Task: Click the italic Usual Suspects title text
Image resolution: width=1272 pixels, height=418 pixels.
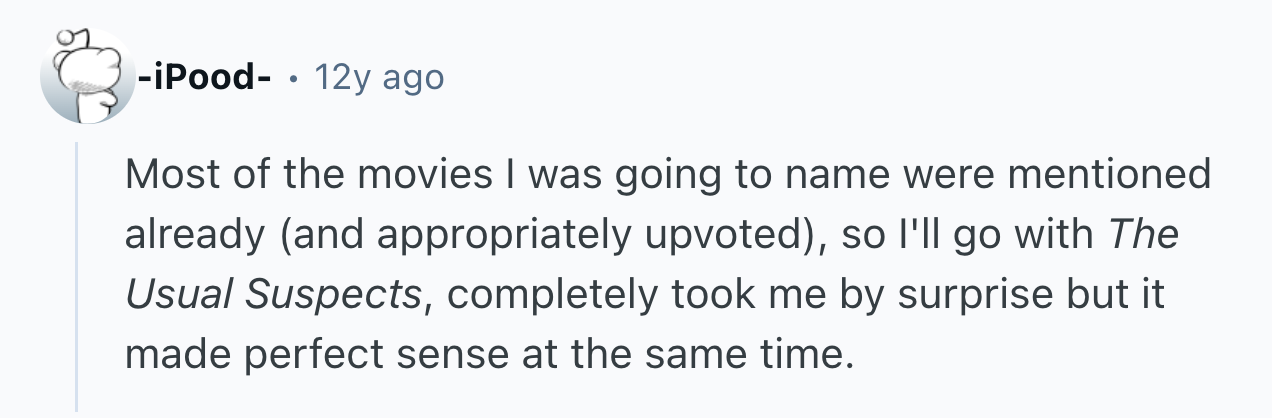Action: coord(272,294)
